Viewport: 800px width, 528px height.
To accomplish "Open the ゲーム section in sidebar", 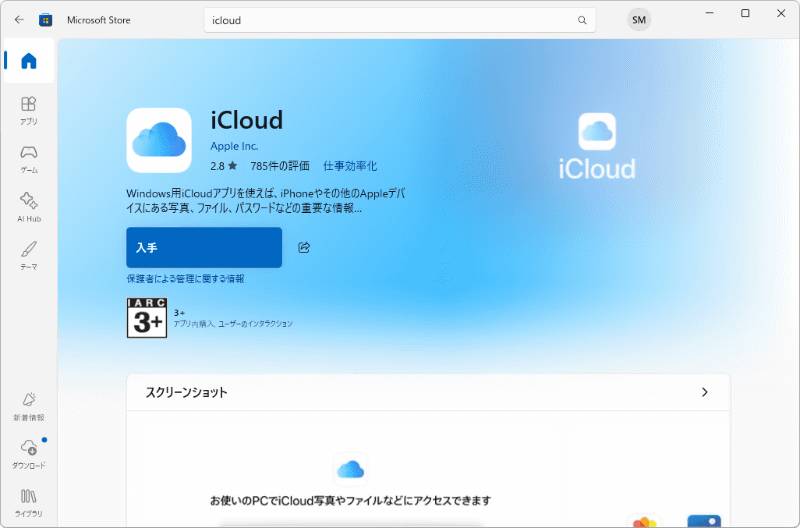I will pos(29,159).
